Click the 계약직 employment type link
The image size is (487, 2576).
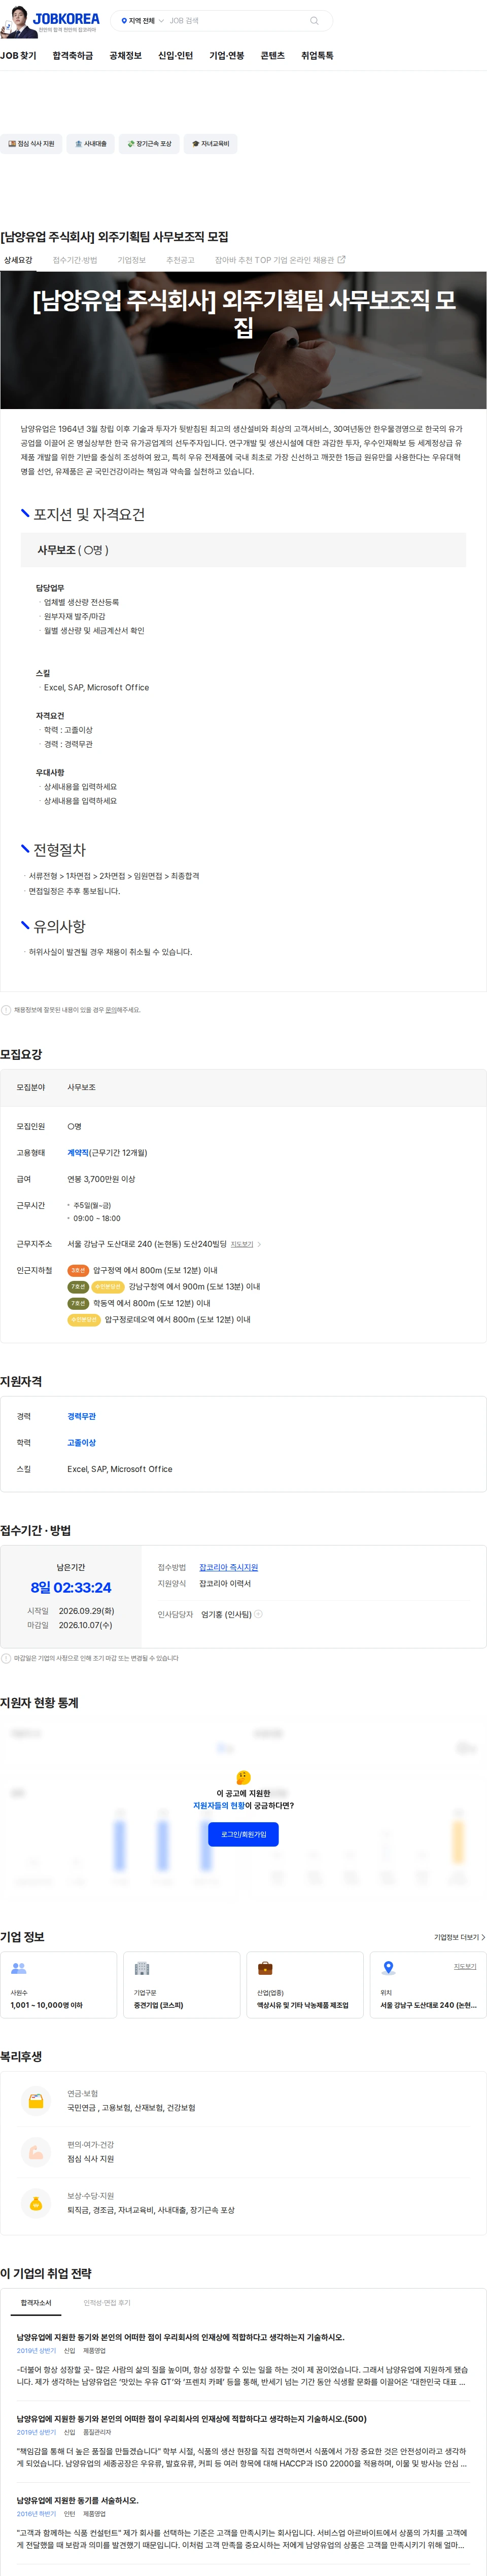click(x=78, y=1153)
